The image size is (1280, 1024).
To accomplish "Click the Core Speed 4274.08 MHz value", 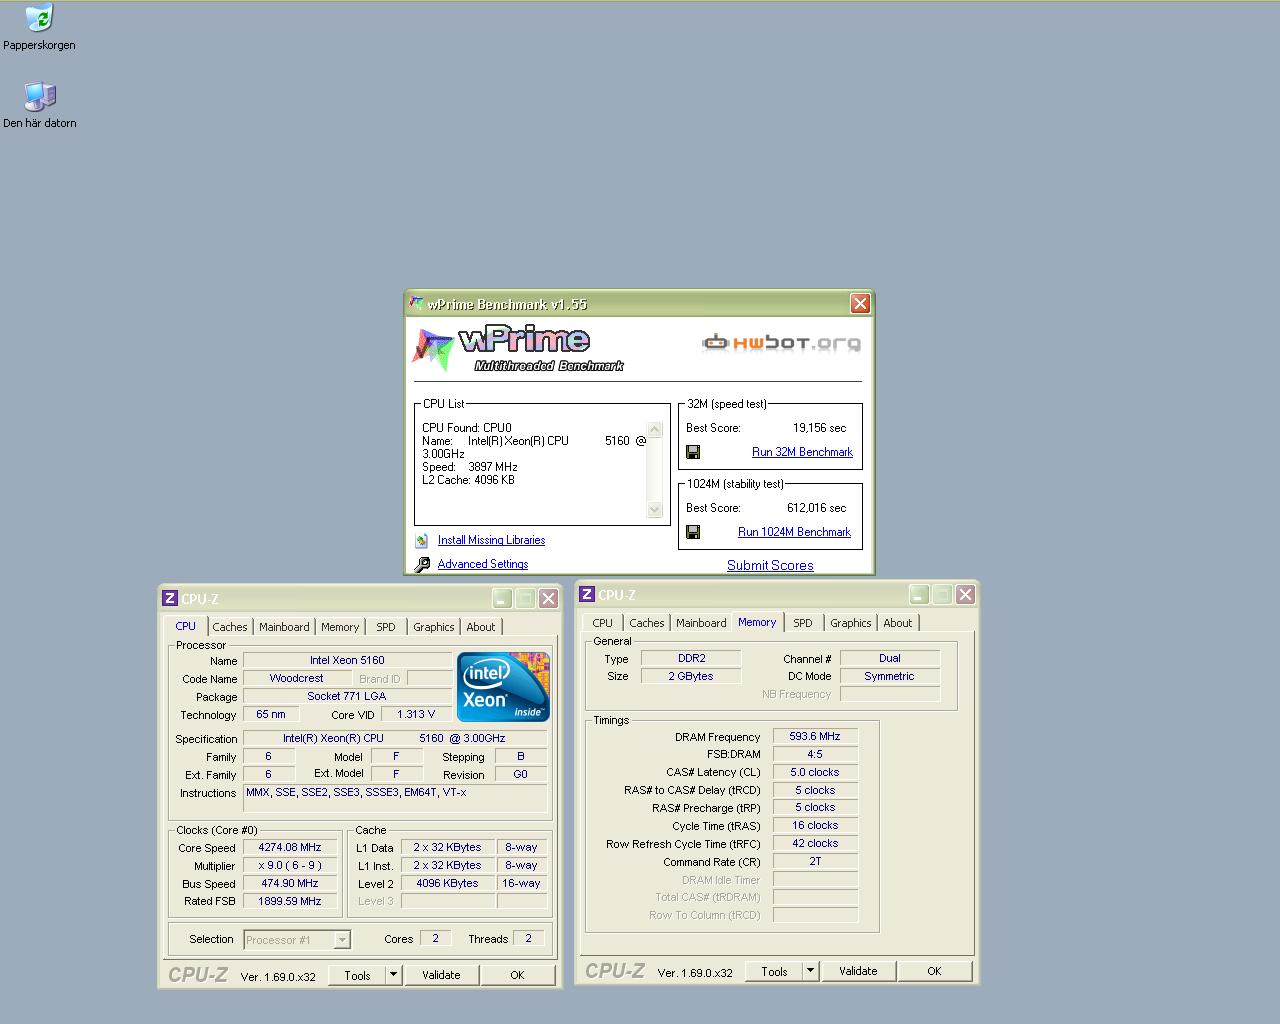I will tap(290, 847).
